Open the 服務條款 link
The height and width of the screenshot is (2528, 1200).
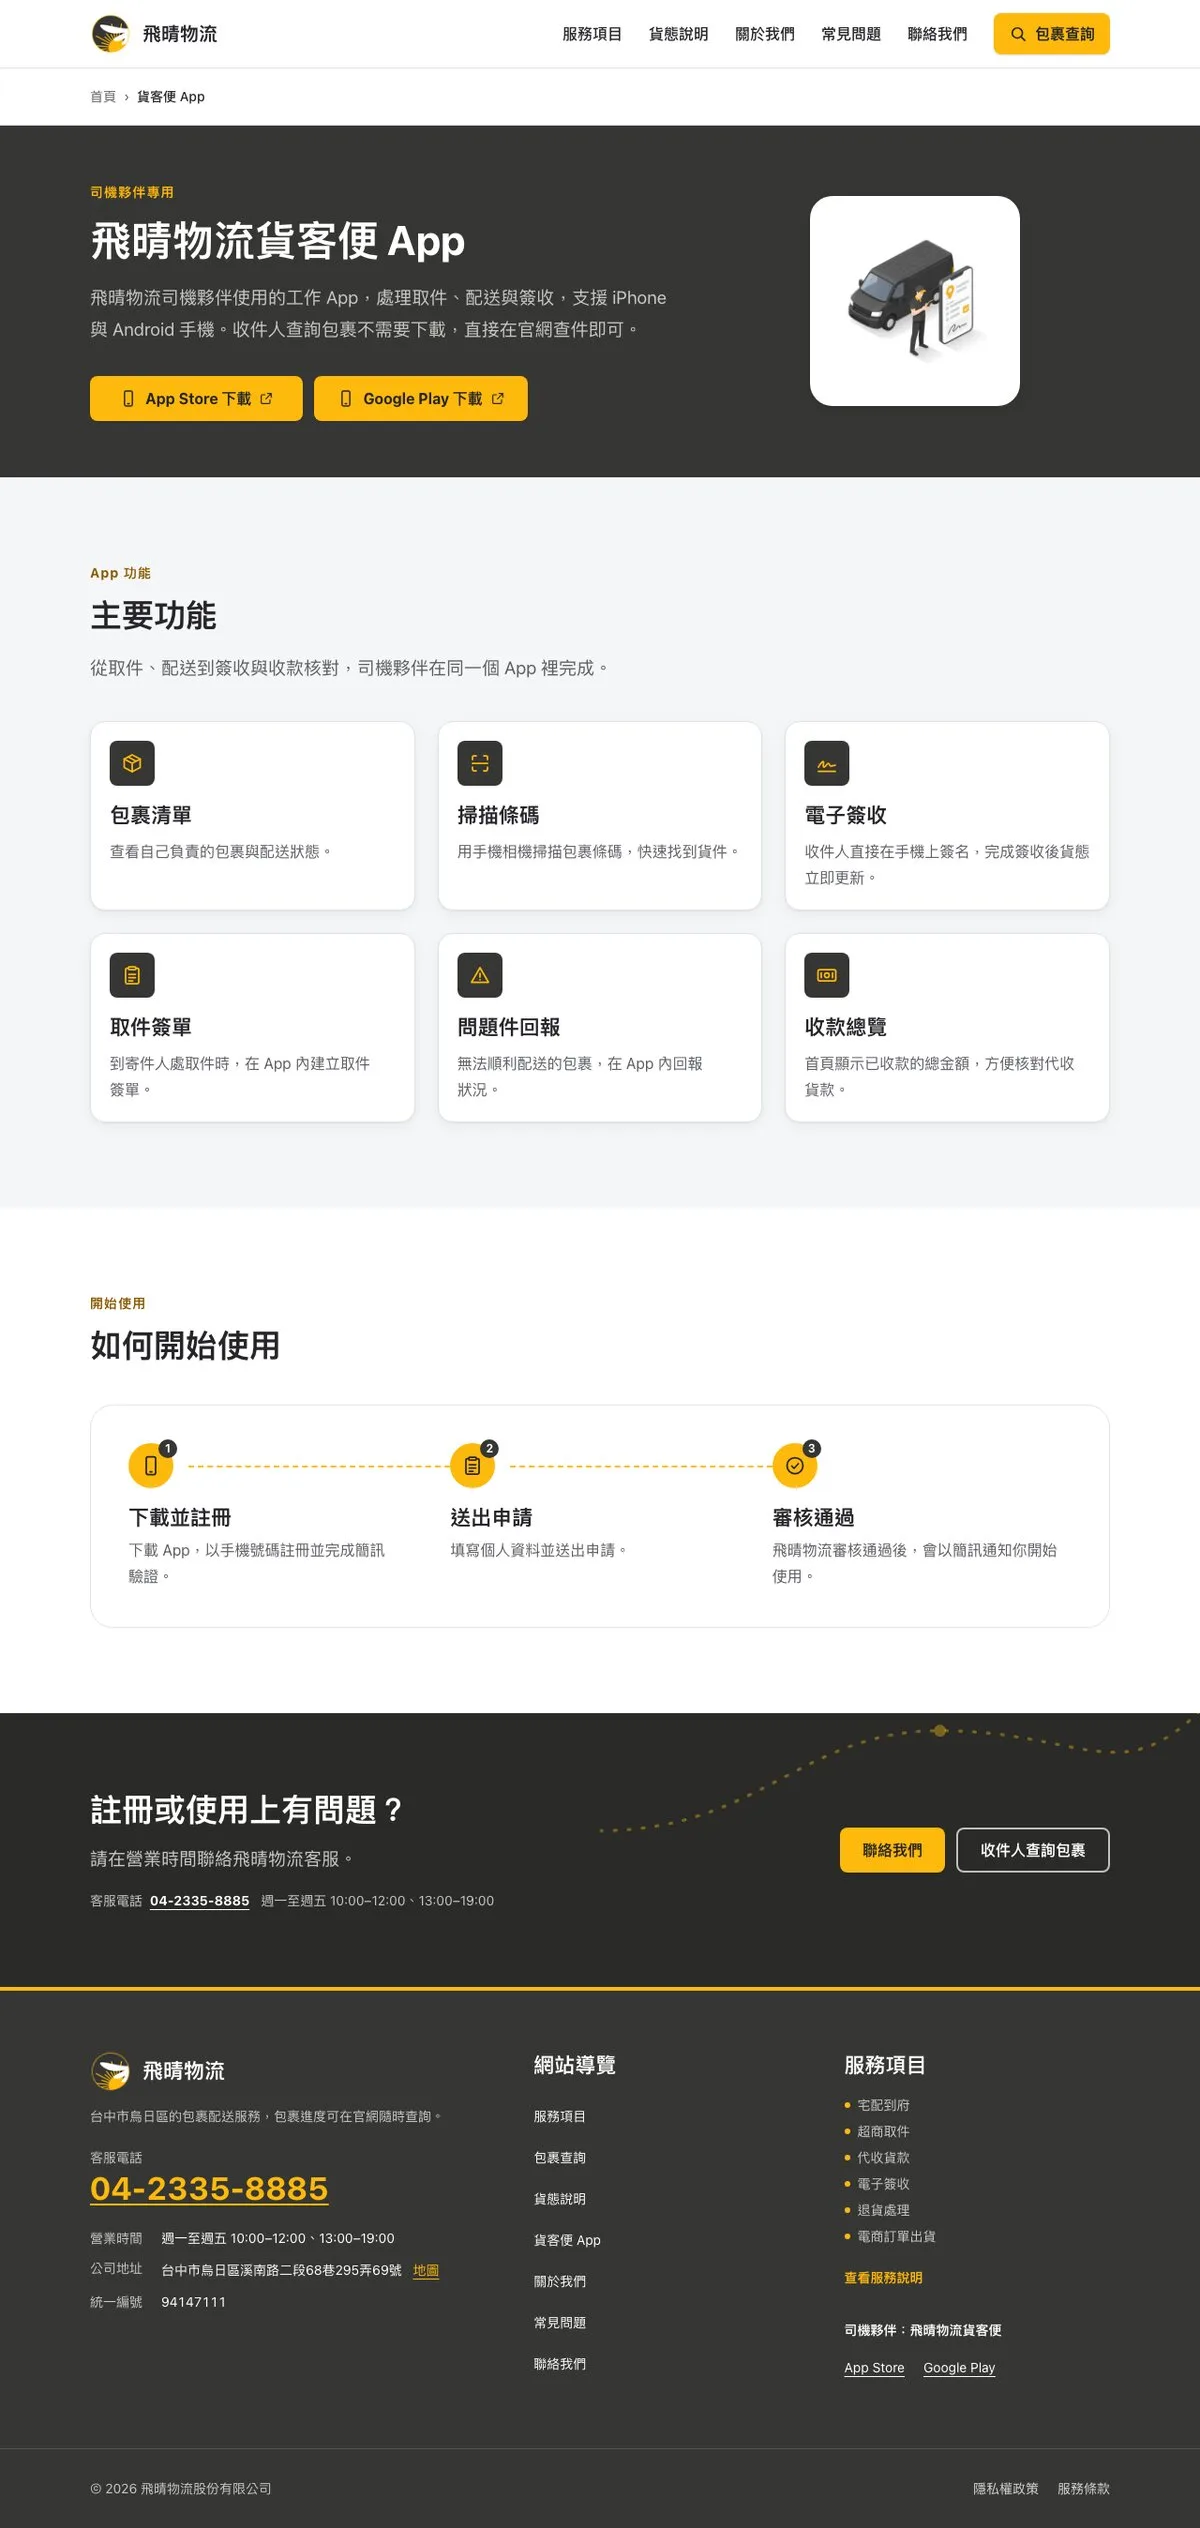click(1084, 2489)
